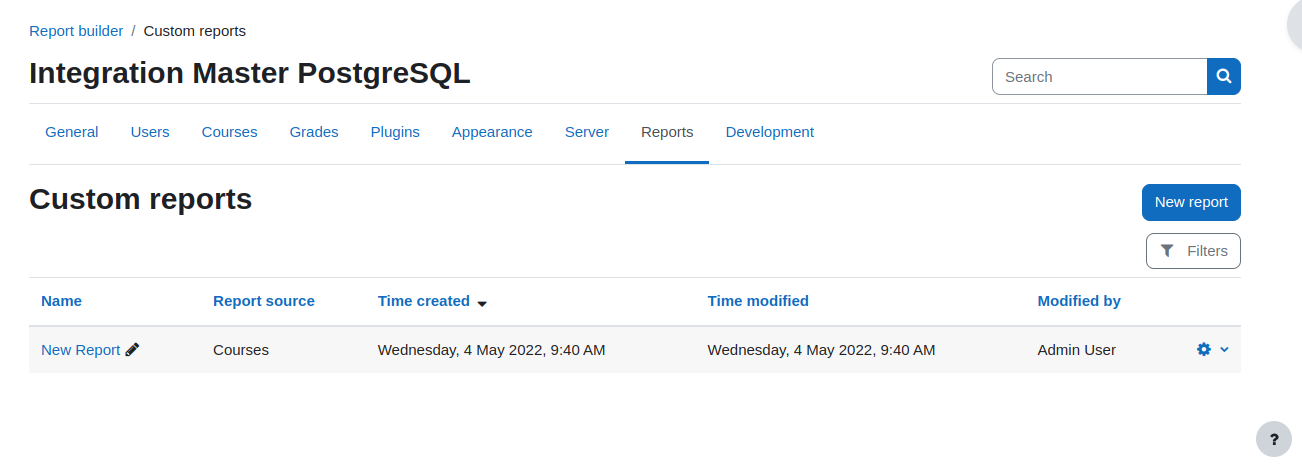The height and width of the screenshot is (465, 1302).
Task: Open the Filters panel
Action: [1193, 251]
